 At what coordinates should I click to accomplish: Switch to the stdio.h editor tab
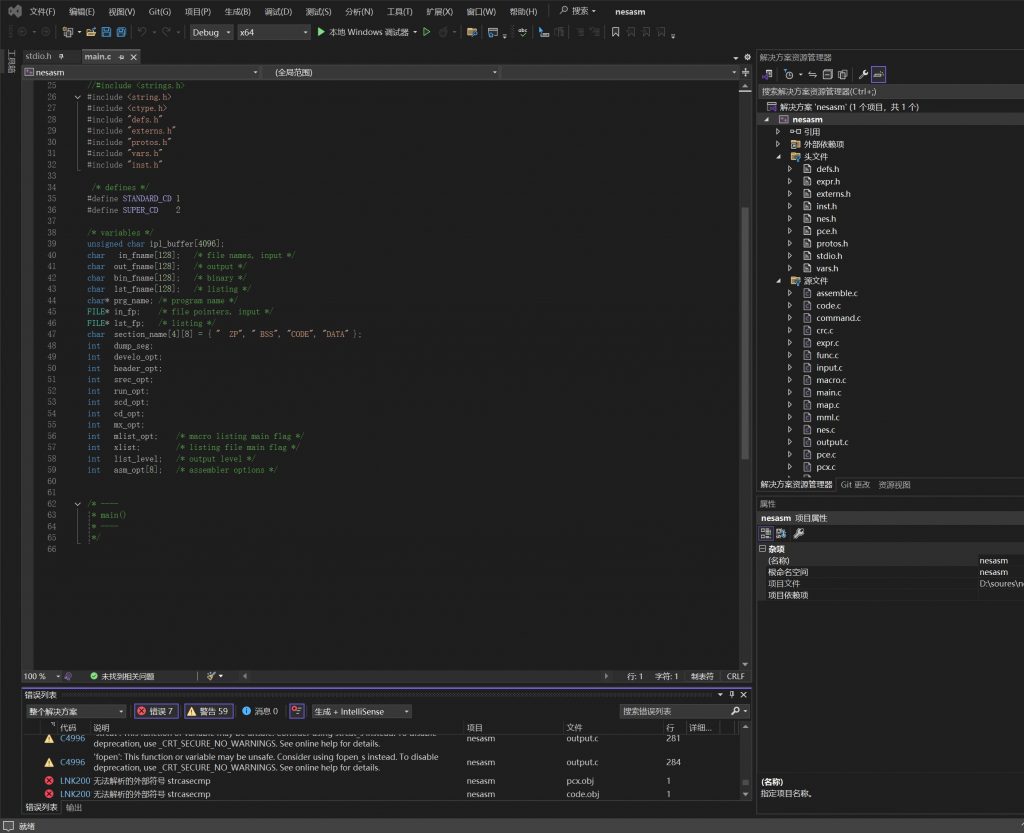(38, 56)
